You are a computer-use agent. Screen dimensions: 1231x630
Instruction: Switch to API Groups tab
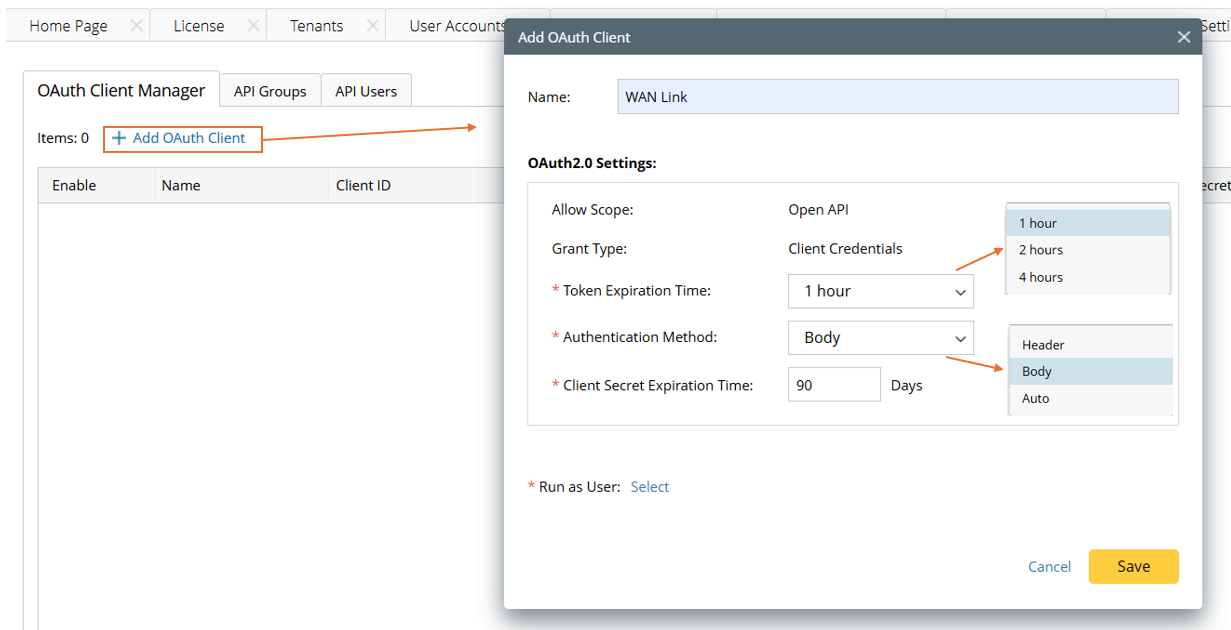pos(270,91)
